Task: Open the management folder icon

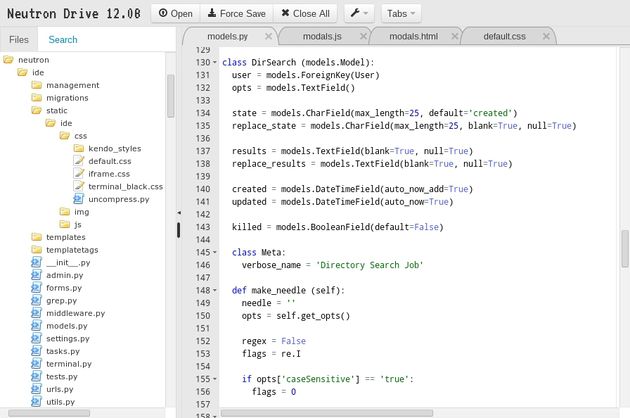Action: tap(37, 85)
